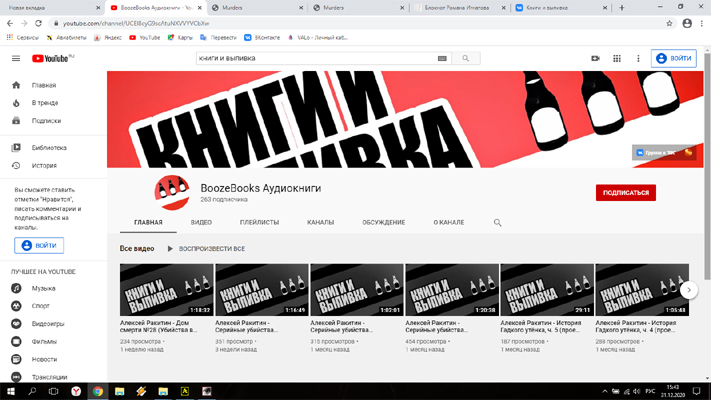Click the top-right Войти sign-in button
This screenshot has height=400, width=711.
(x=674, y=58)
